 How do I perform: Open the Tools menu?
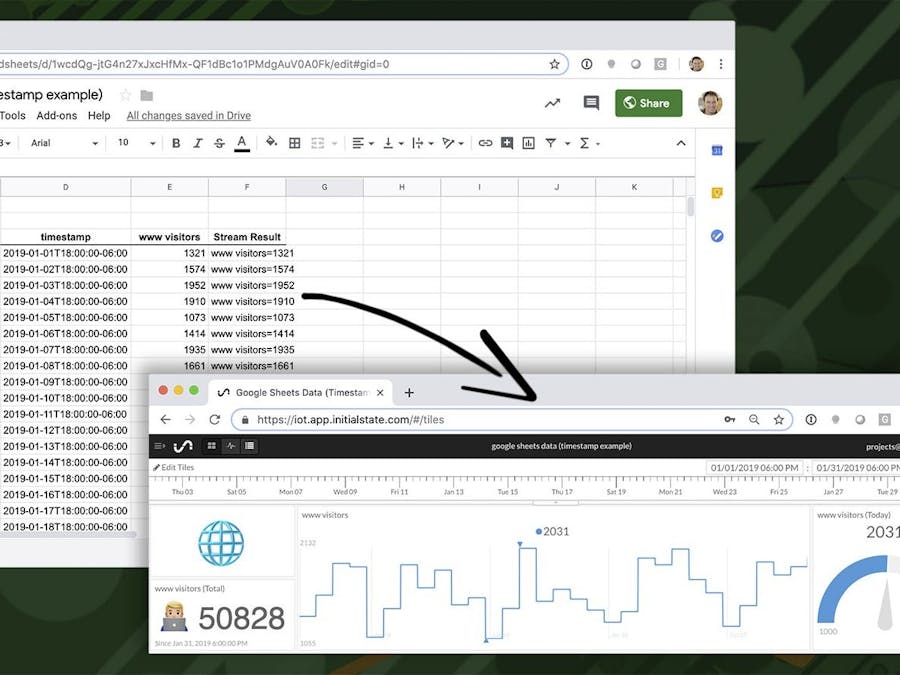click(x=12, y=115)
